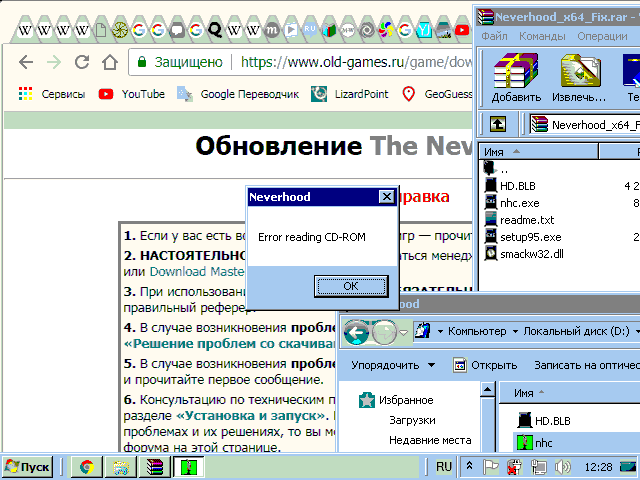Open the Команды menu in WinRAR
This screenshot has height=480, width=640.
click(x=542, y=36)
